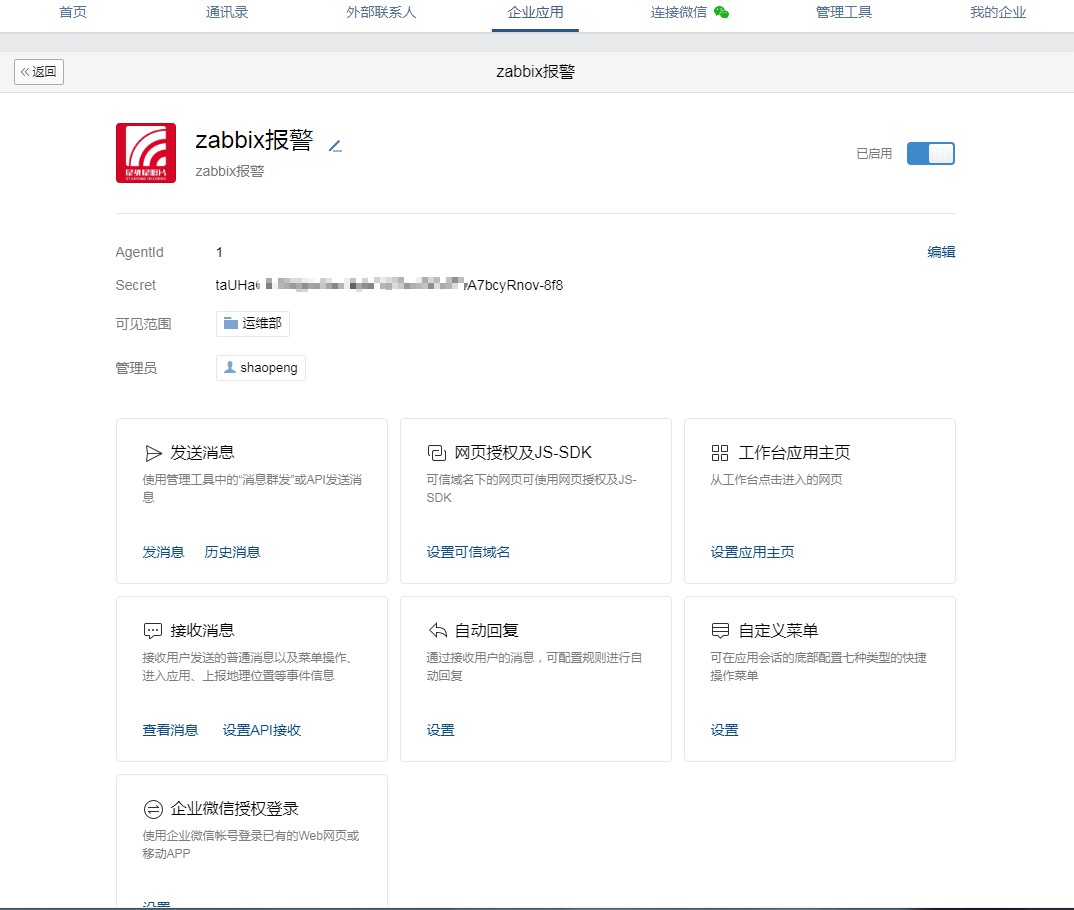This screenshot has width=1074, height=910.
Task: Open 查看消息 in the 接收消息 card
Action: point(170,730)
